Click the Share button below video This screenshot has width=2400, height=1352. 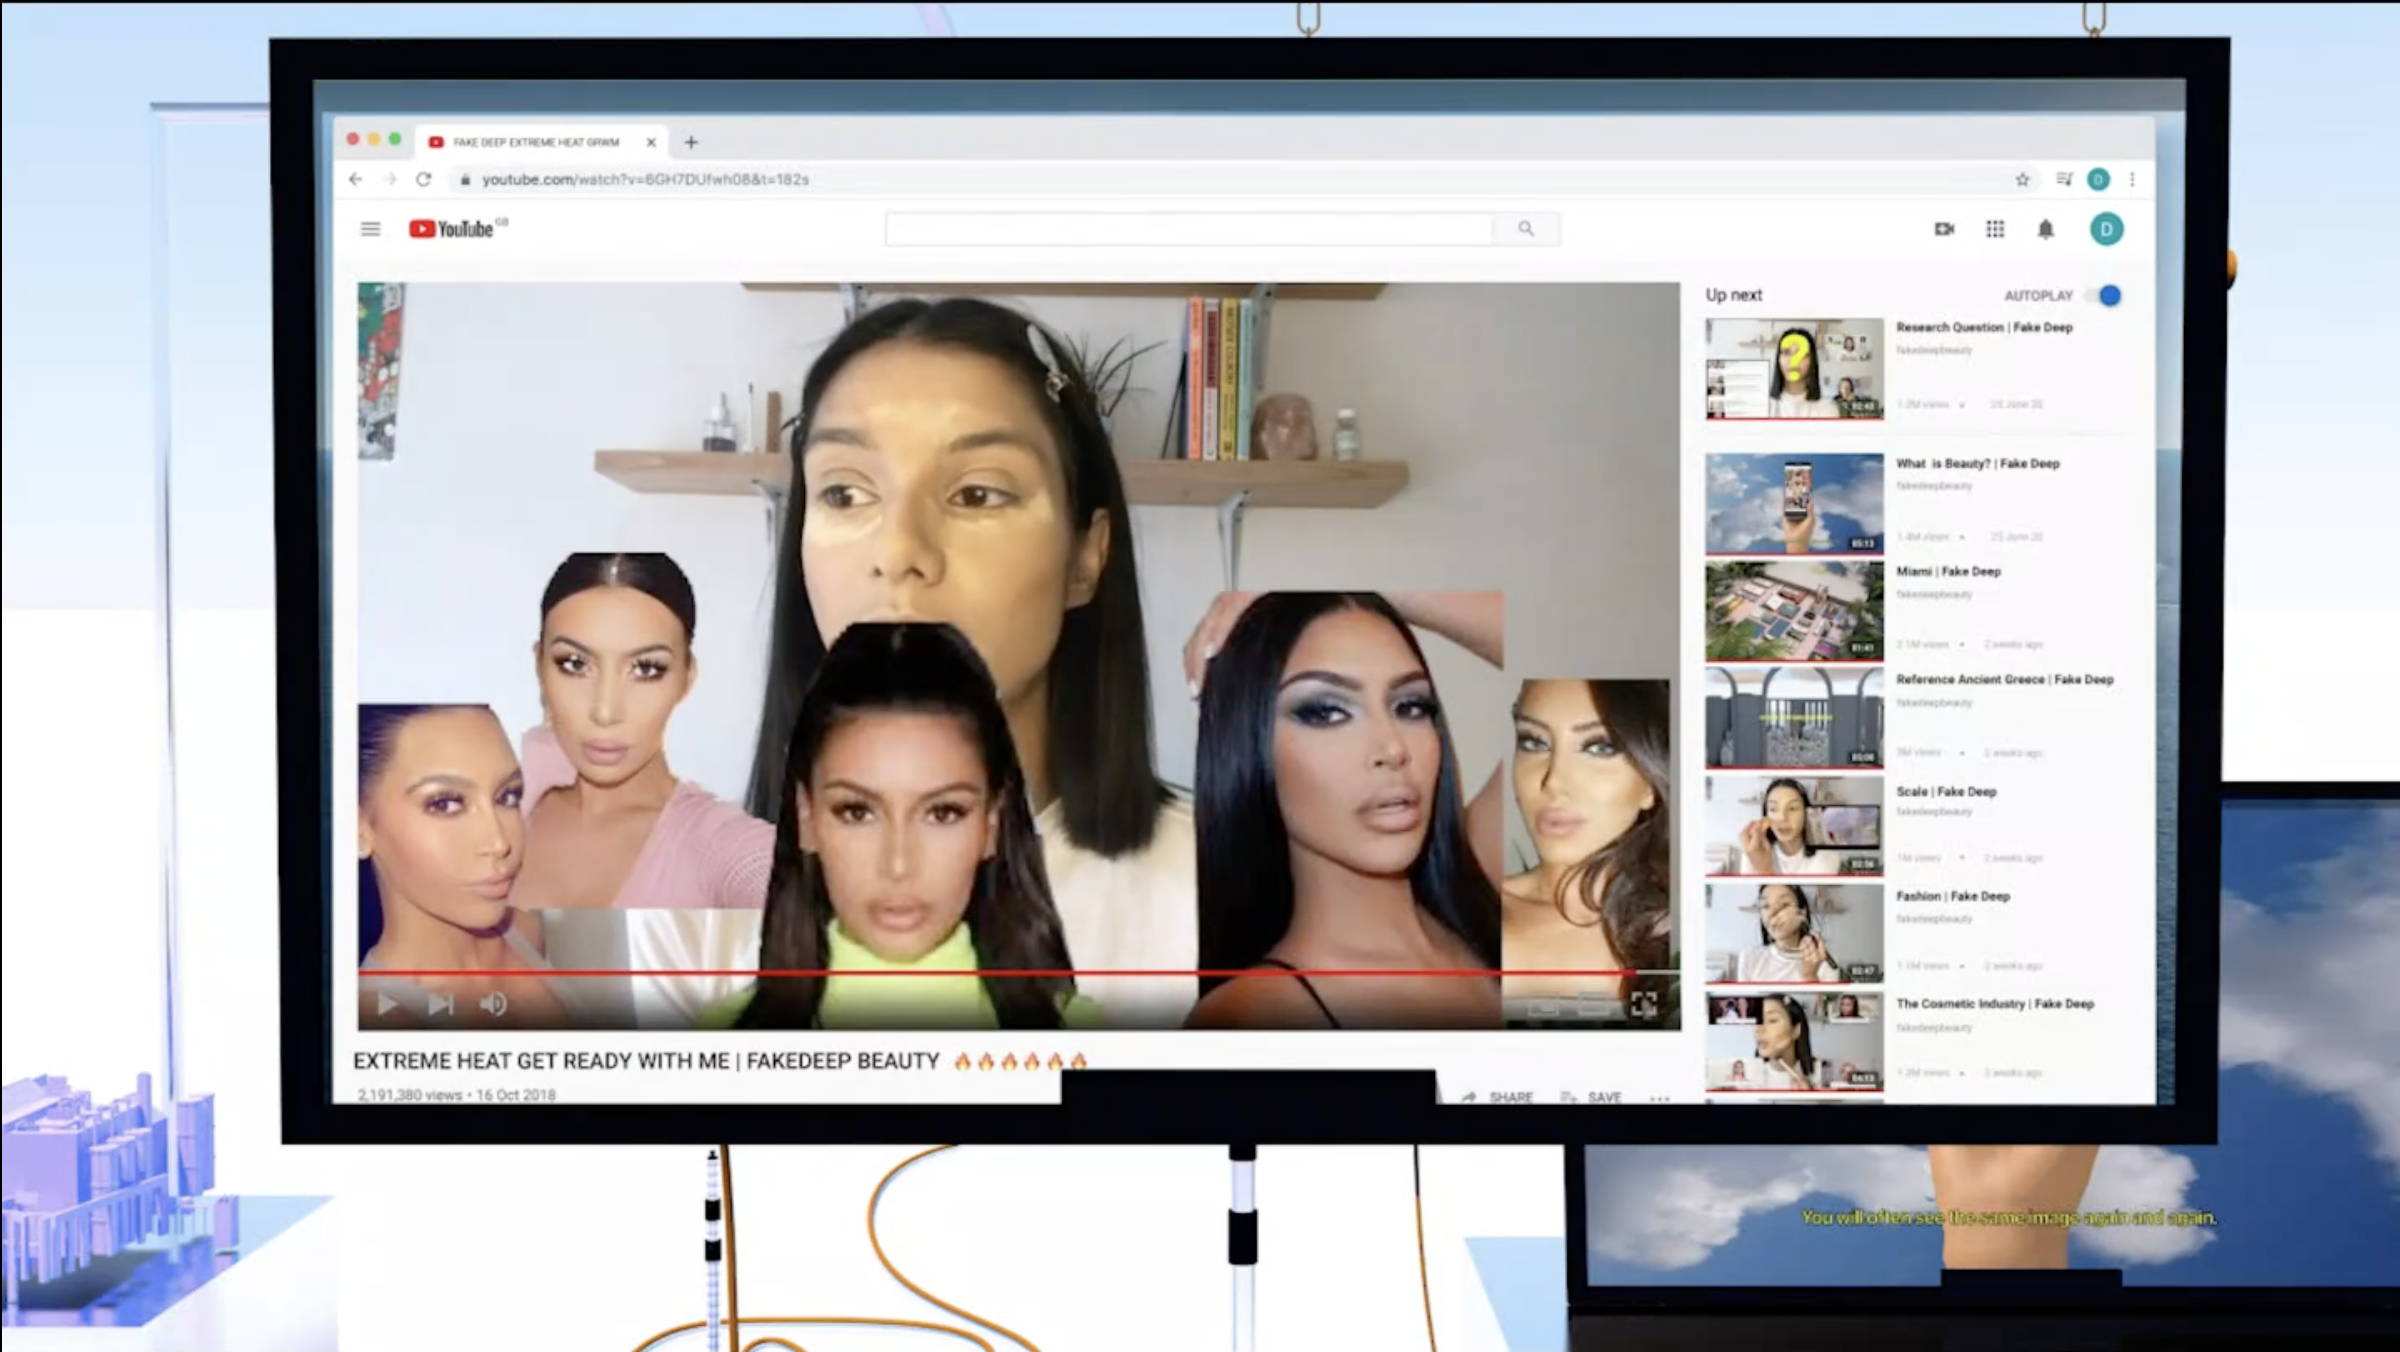point(1497,1097)
